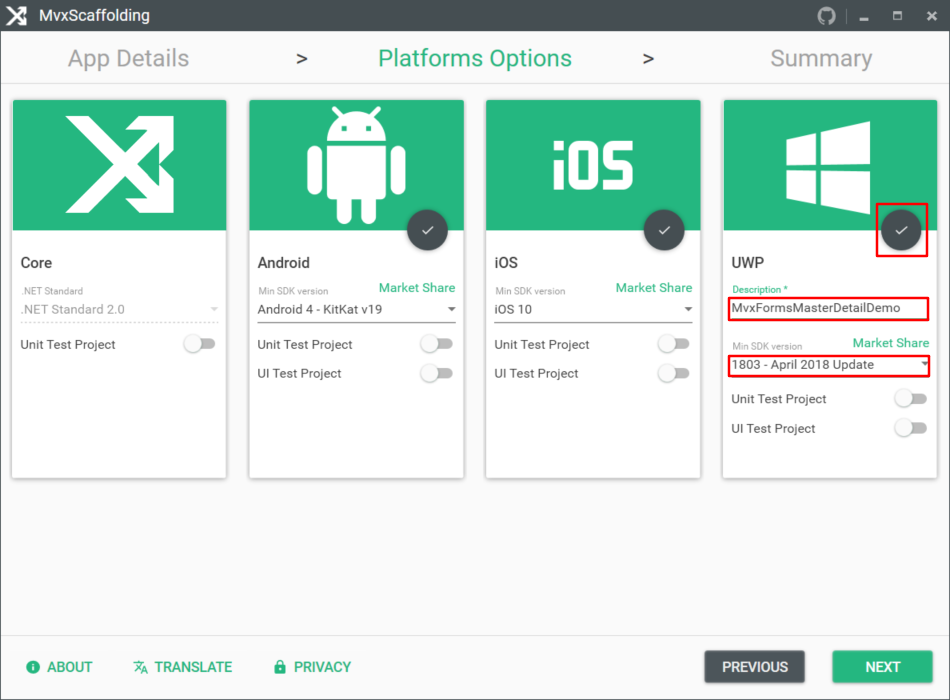Image resolution: width=950 pixels, height=700 pixels.
Task: Enable Android UI Test Project switch
Action: coord(437,373)
